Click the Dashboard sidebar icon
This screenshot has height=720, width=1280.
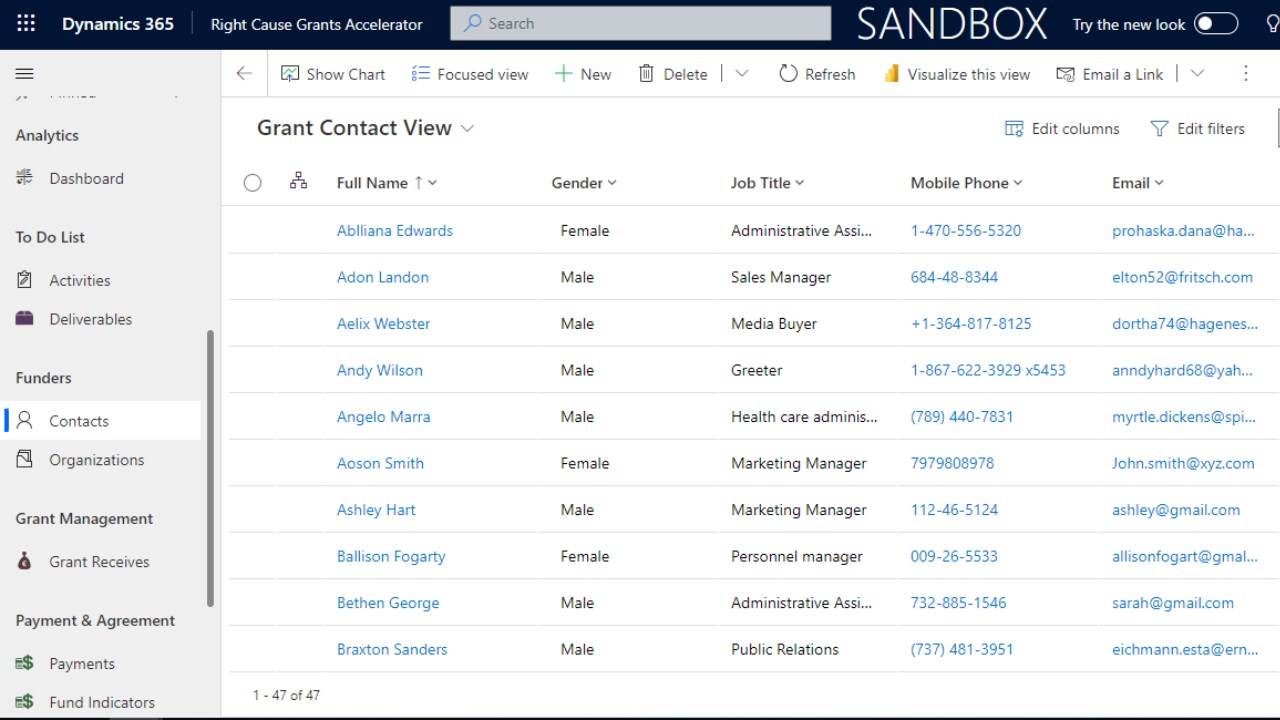(x=25, y=177)
